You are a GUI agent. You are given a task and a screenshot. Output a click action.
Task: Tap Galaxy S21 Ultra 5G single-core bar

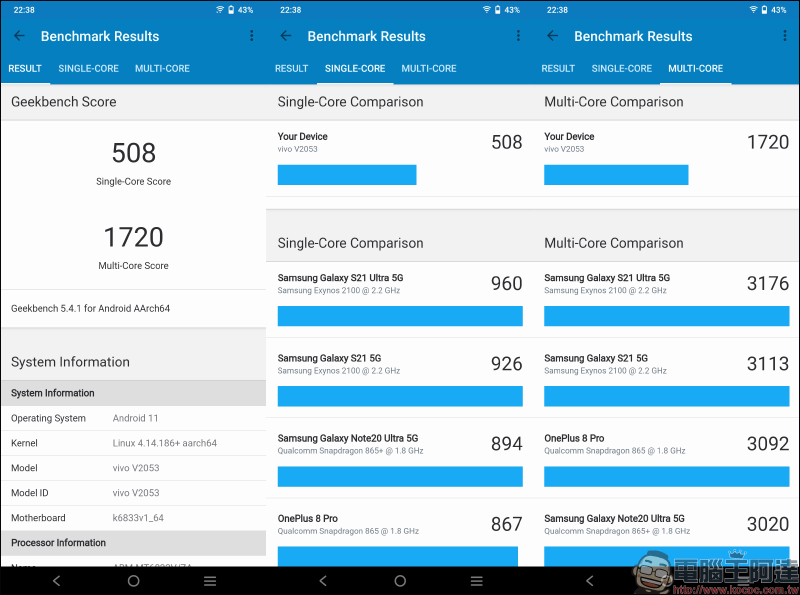coord(400,316)
